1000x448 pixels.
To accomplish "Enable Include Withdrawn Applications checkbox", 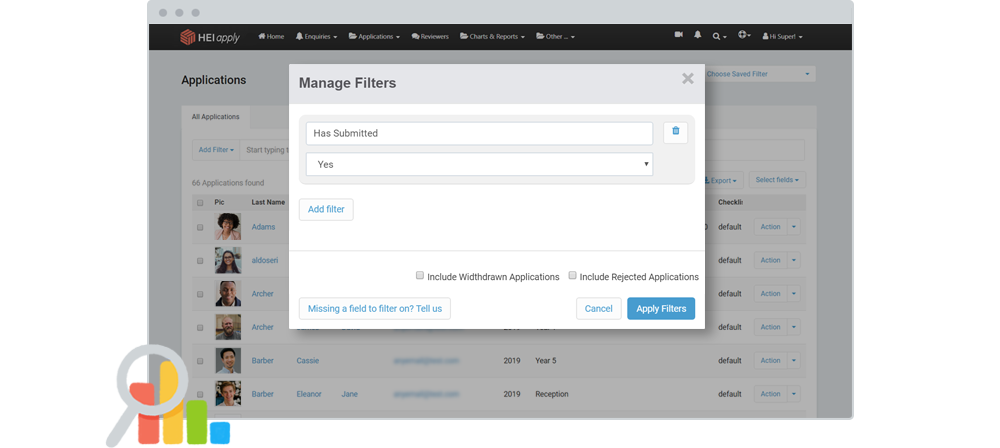I will pos(420,276).
